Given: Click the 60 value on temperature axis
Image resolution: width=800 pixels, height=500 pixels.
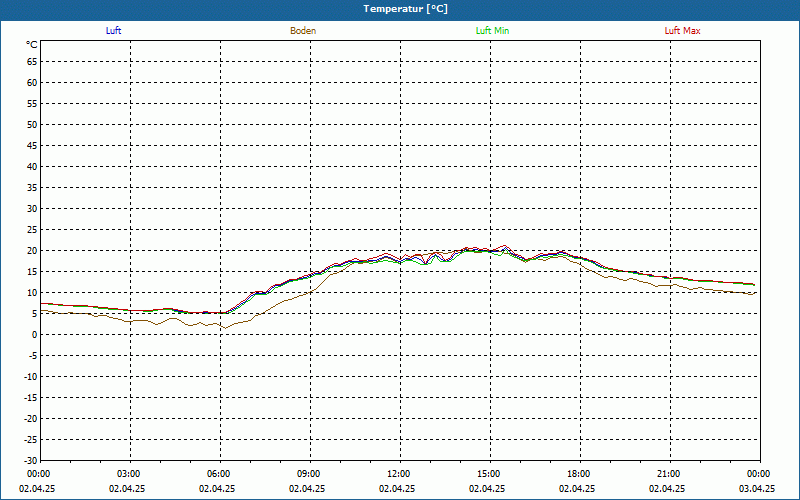Looking at the screenshot, I should 32,83.
